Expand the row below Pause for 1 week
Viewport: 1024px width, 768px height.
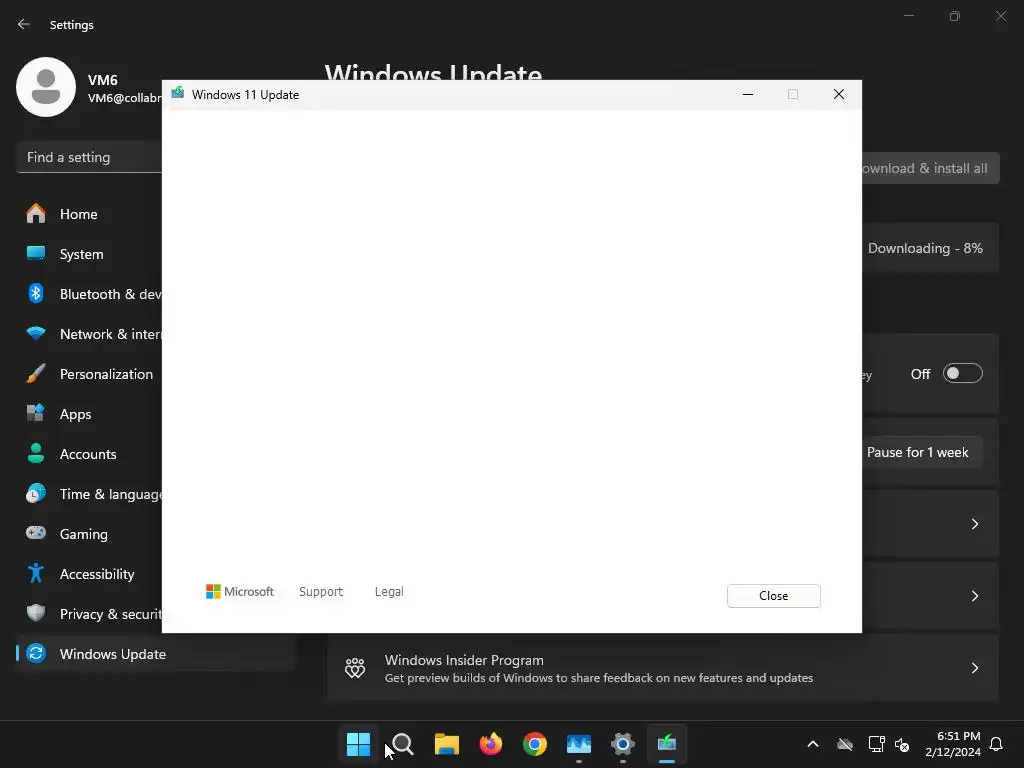(x=974, y=524)
